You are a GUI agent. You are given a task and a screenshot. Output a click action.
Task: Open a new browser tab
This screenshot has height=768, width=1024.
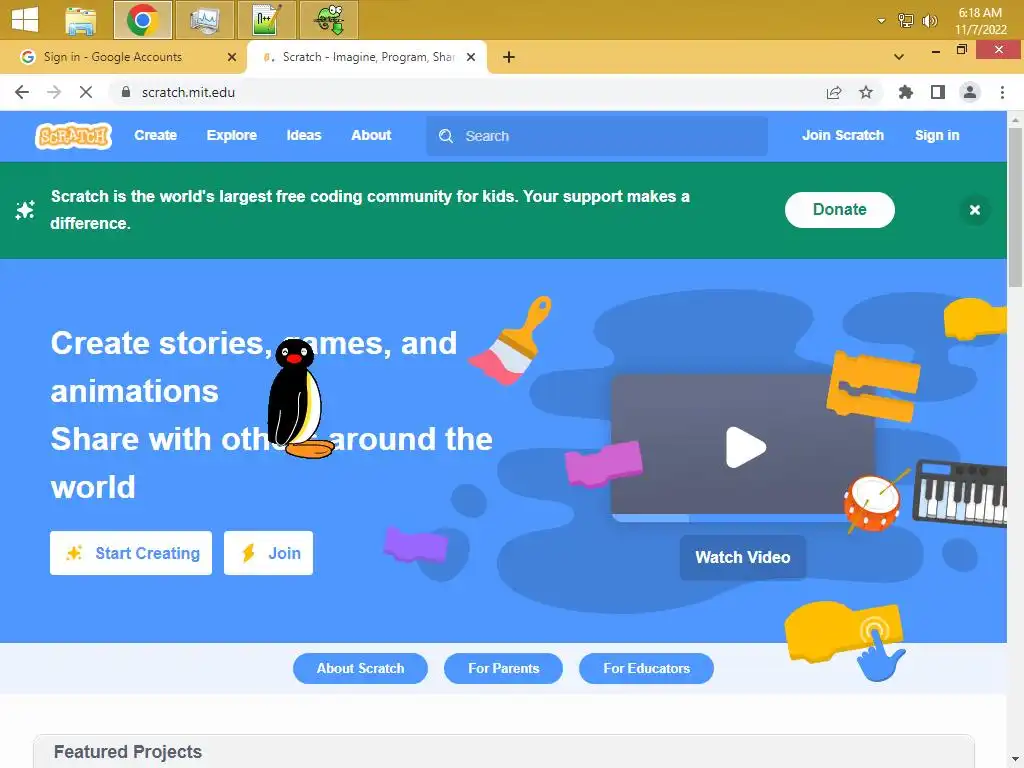[x=509, y=57]
